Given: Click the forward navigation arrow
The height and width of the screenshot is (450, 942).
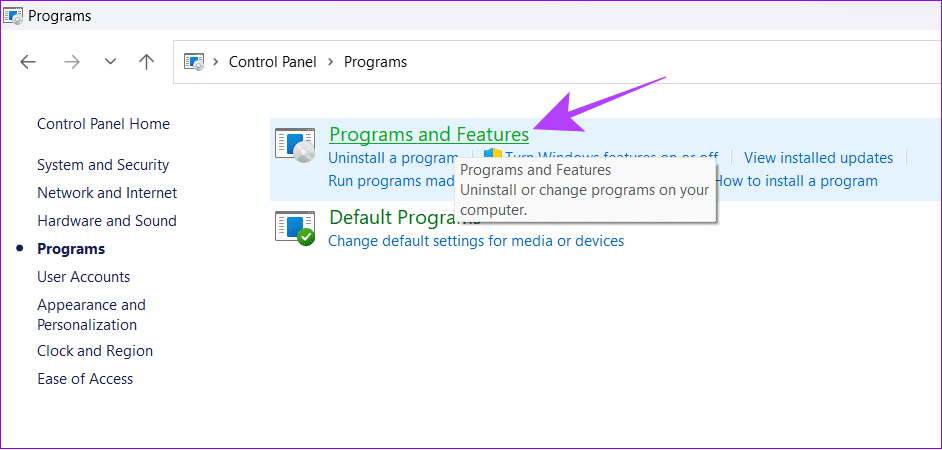Looking at the screenshot, I should (71, 62).
